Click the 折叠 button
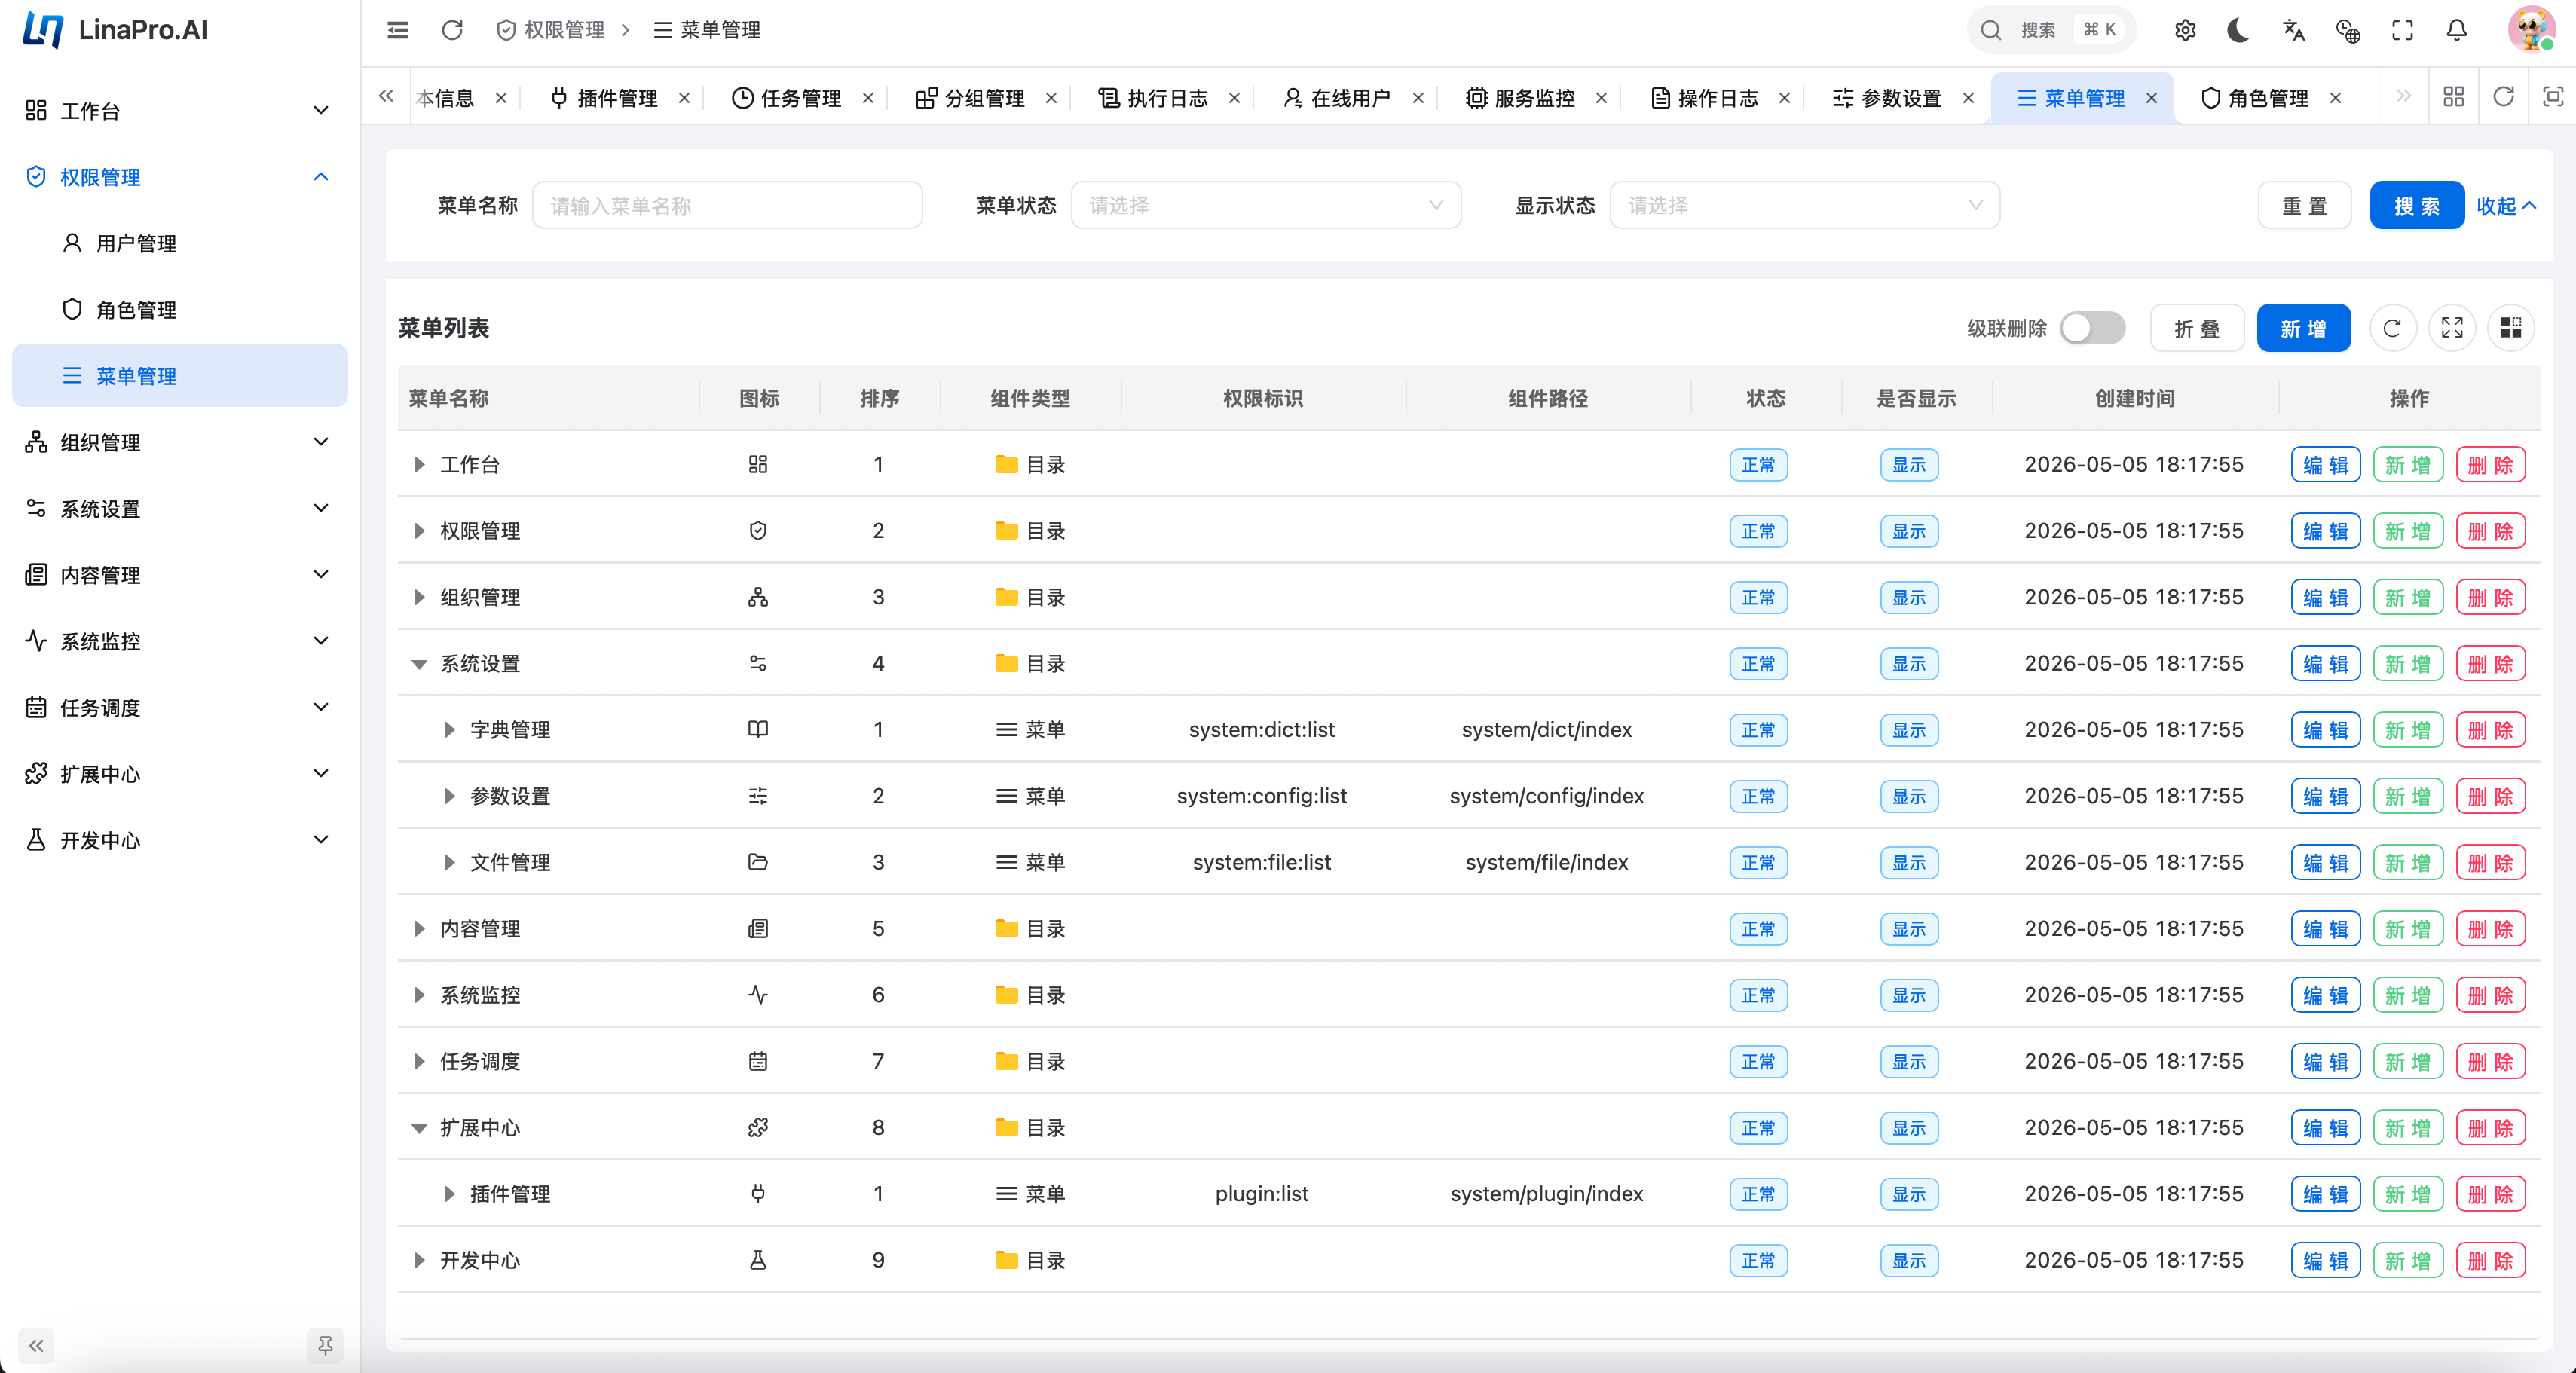This screenshot has height=1373, width=2576. click(2197, 328)
